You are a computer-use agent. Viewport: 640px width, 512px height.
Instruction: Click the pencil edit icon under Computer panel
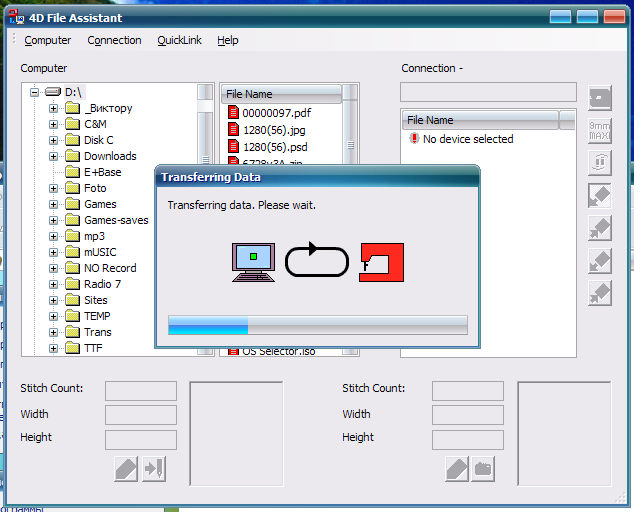tap(126, 468)
